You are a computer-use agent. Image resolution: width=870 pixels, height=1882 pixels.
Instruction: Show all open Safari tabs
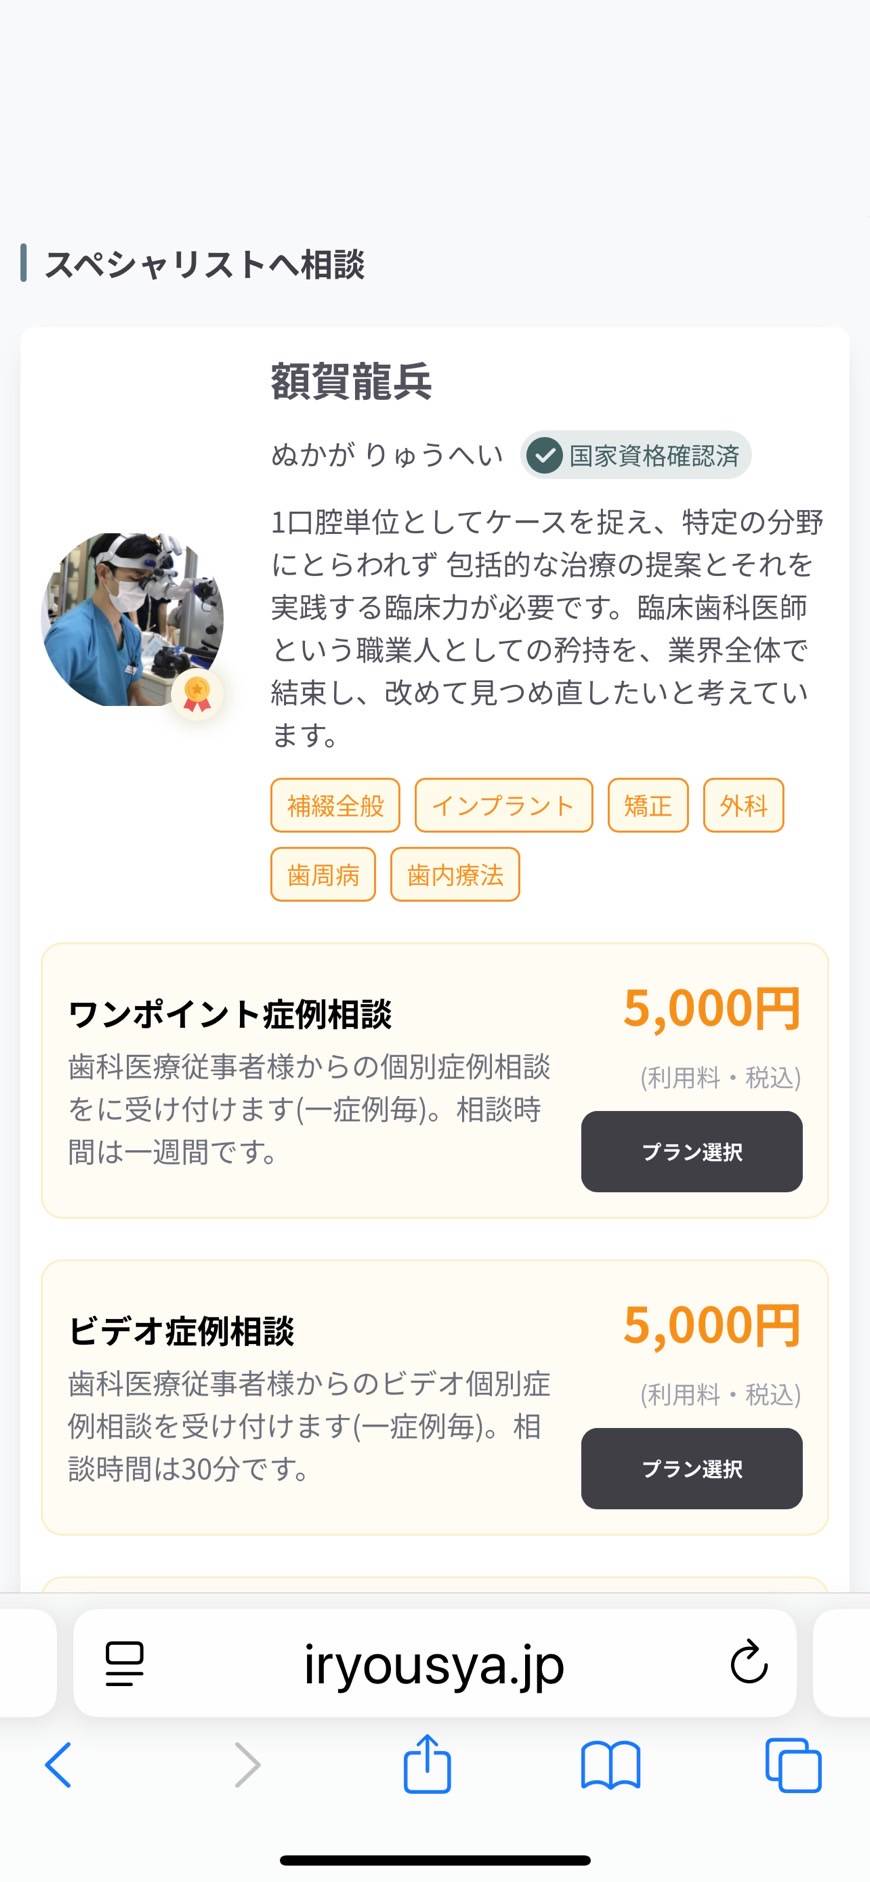click(793, 1765)
